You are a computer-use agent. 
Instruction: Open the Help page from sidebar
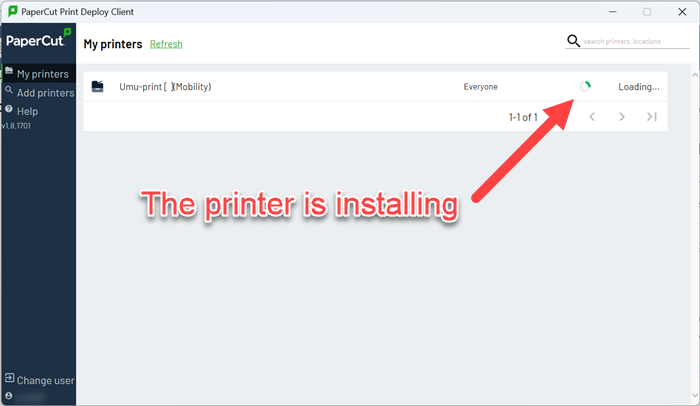click(x=27, y=111)
